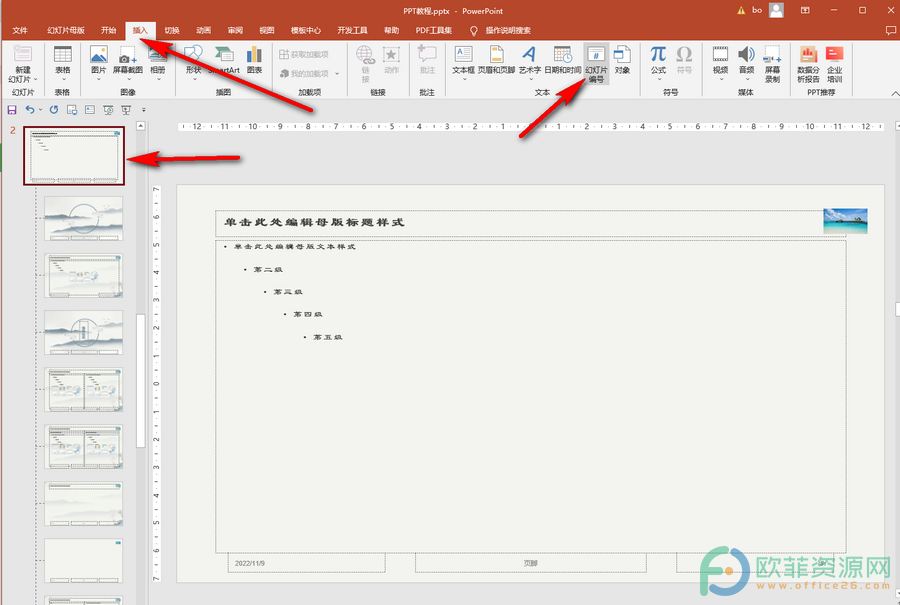Start 屏幕录制 screen recording
Image resolution: width=900 pixels, height=605 pixels.
[x=772, y=64]
